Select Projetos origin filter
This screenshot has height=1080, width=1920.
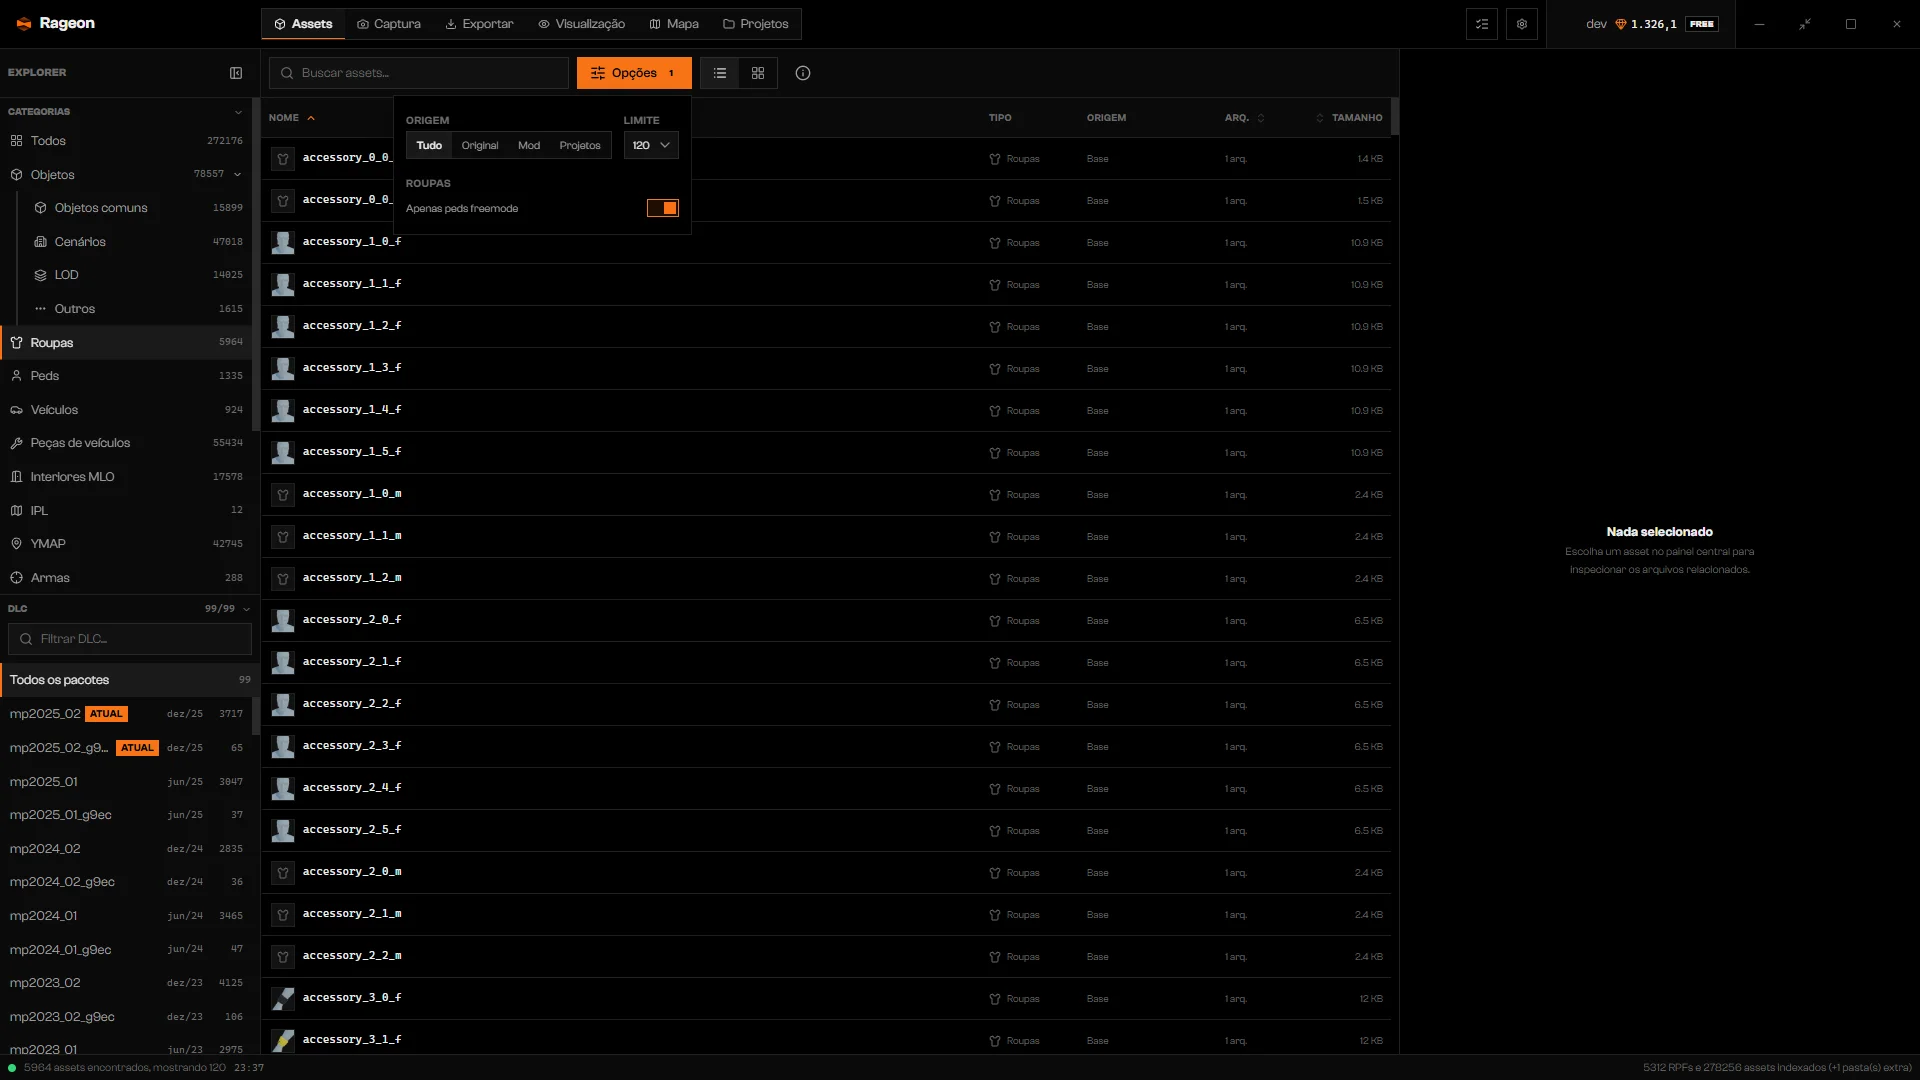(x=580, y=145)
